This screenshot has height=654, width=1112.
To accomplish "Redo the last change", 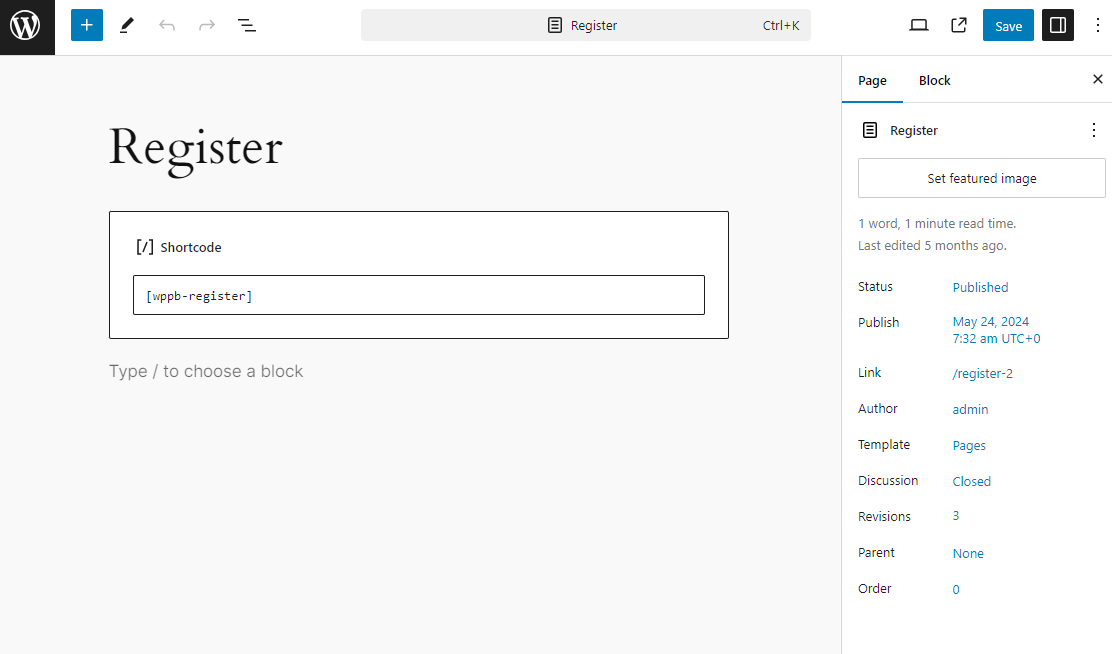I will (x=206, y=25).
